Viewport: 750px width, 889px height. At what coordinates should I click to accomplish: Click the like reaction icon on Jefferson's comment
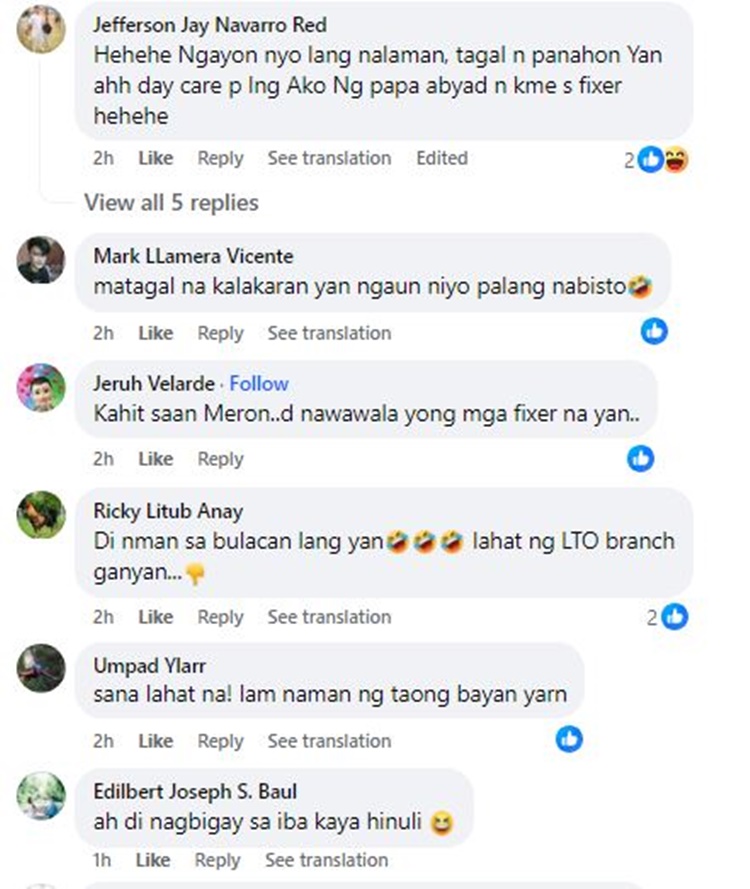650,159
